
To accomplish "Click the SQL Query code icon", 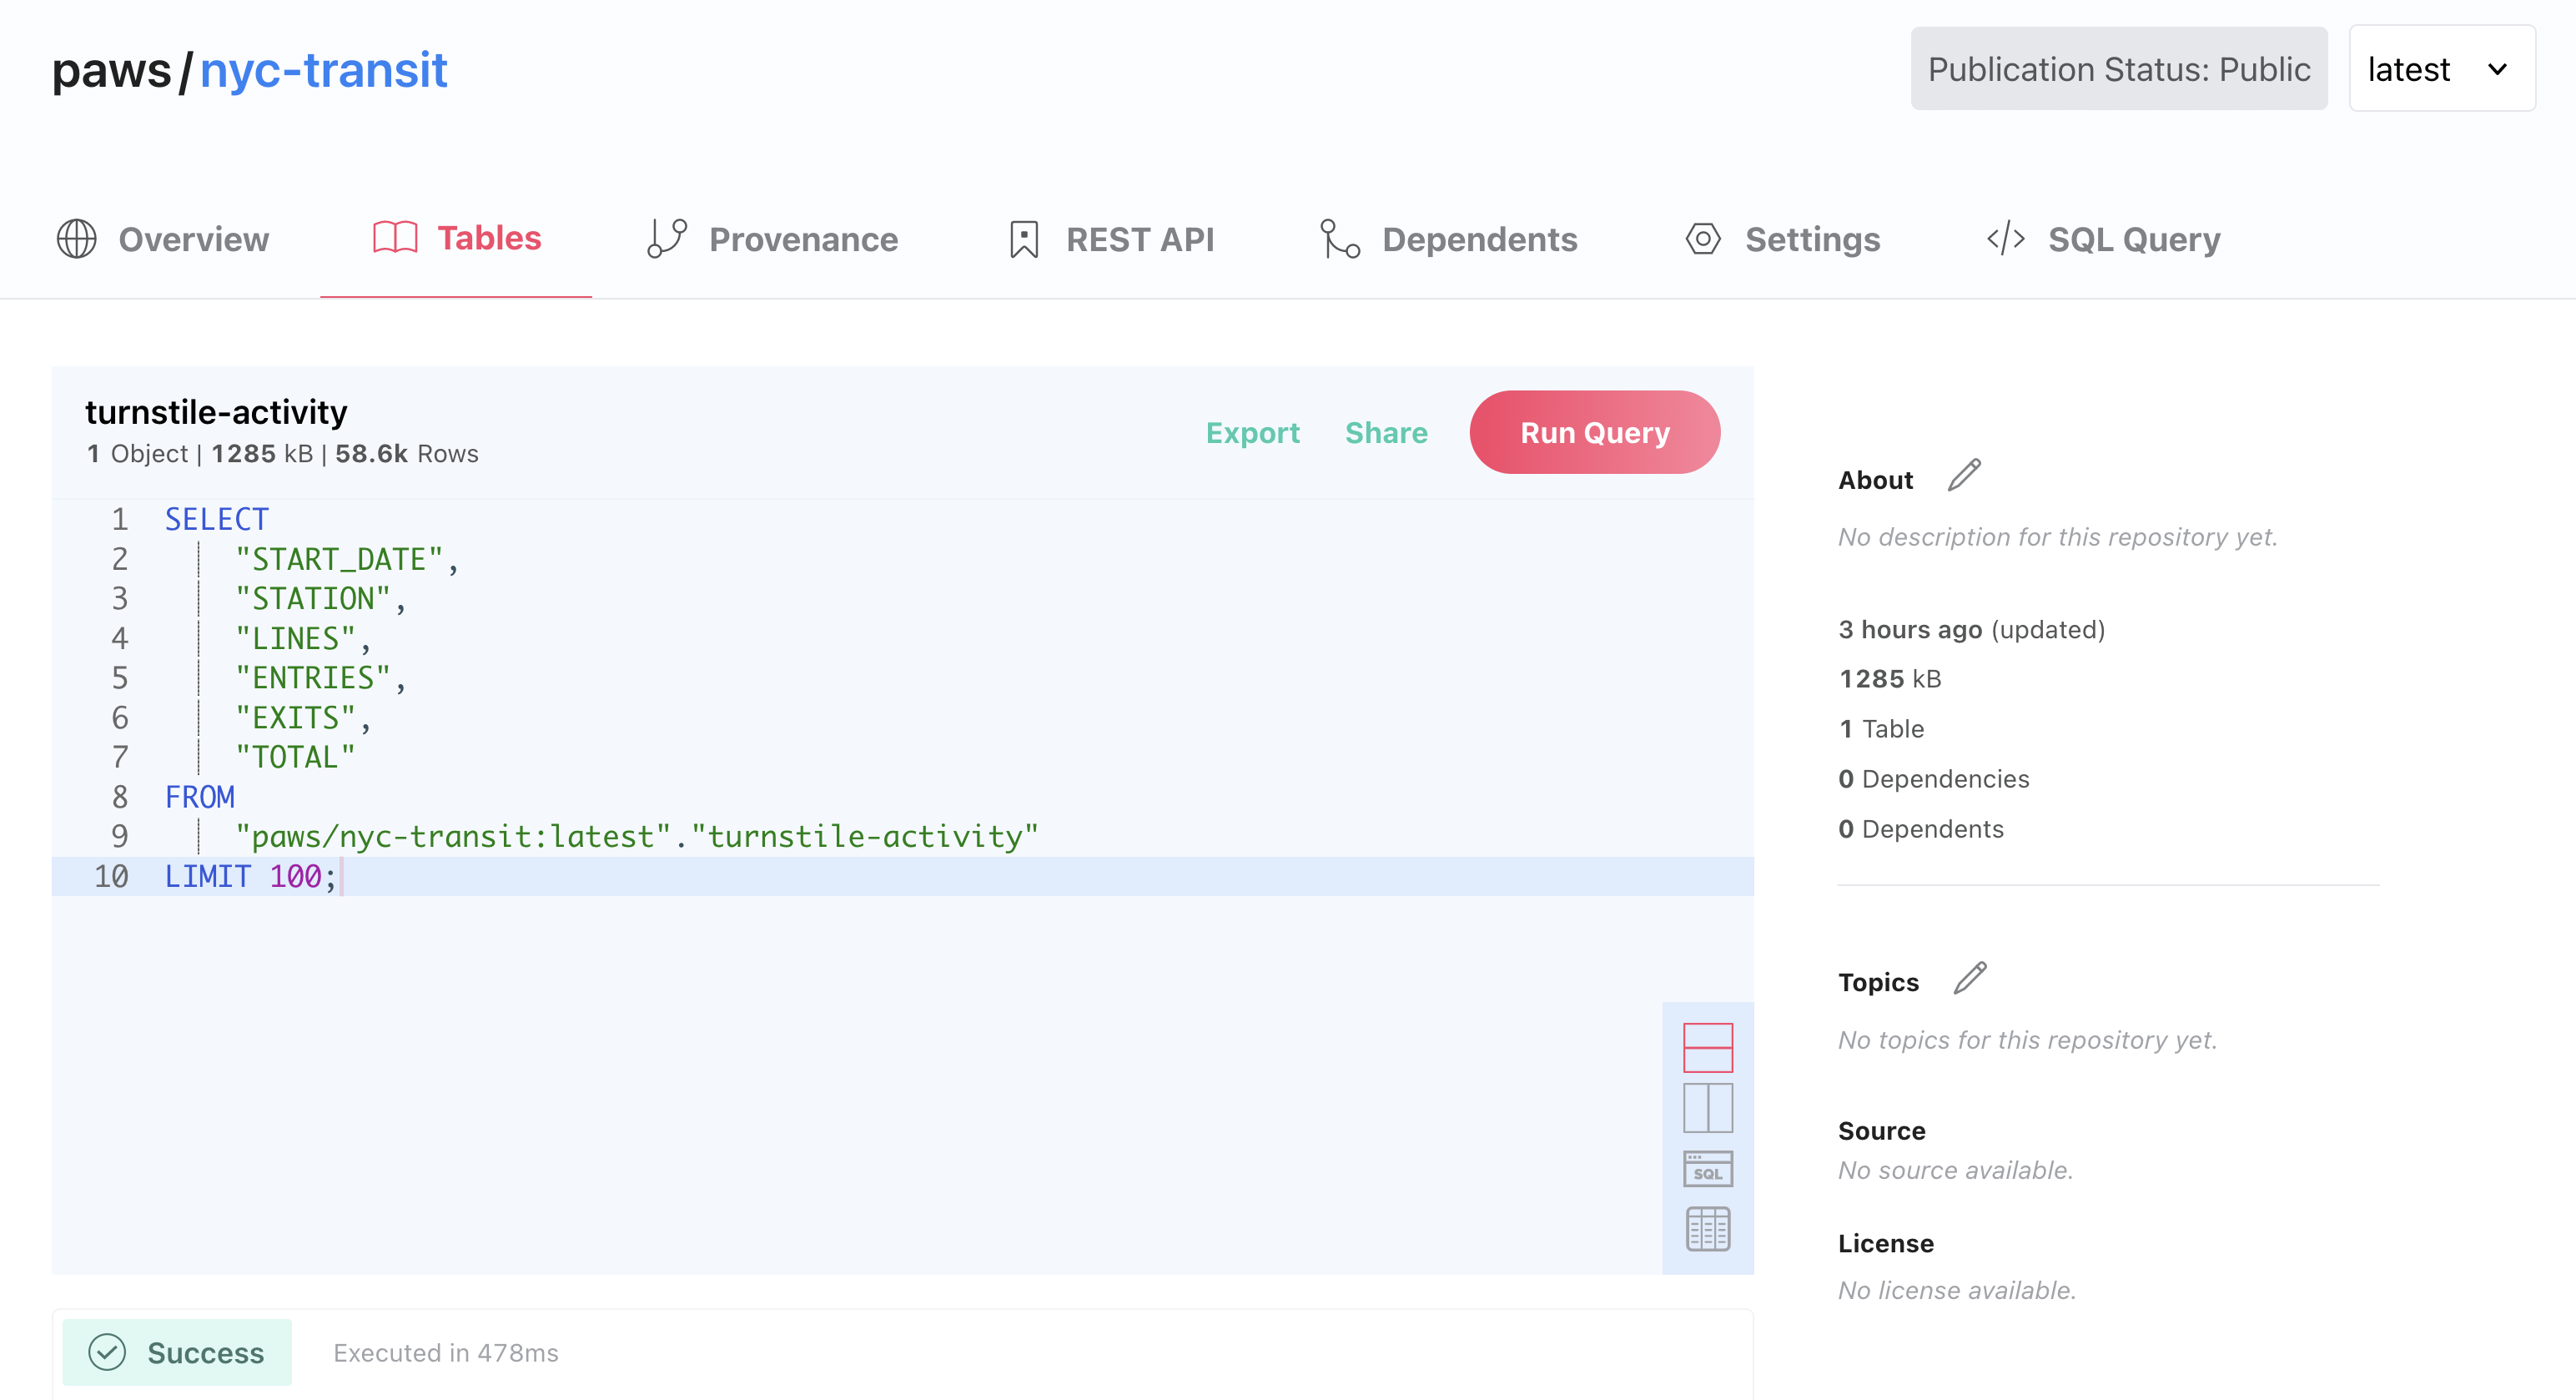I will [x=2005, y=239].
